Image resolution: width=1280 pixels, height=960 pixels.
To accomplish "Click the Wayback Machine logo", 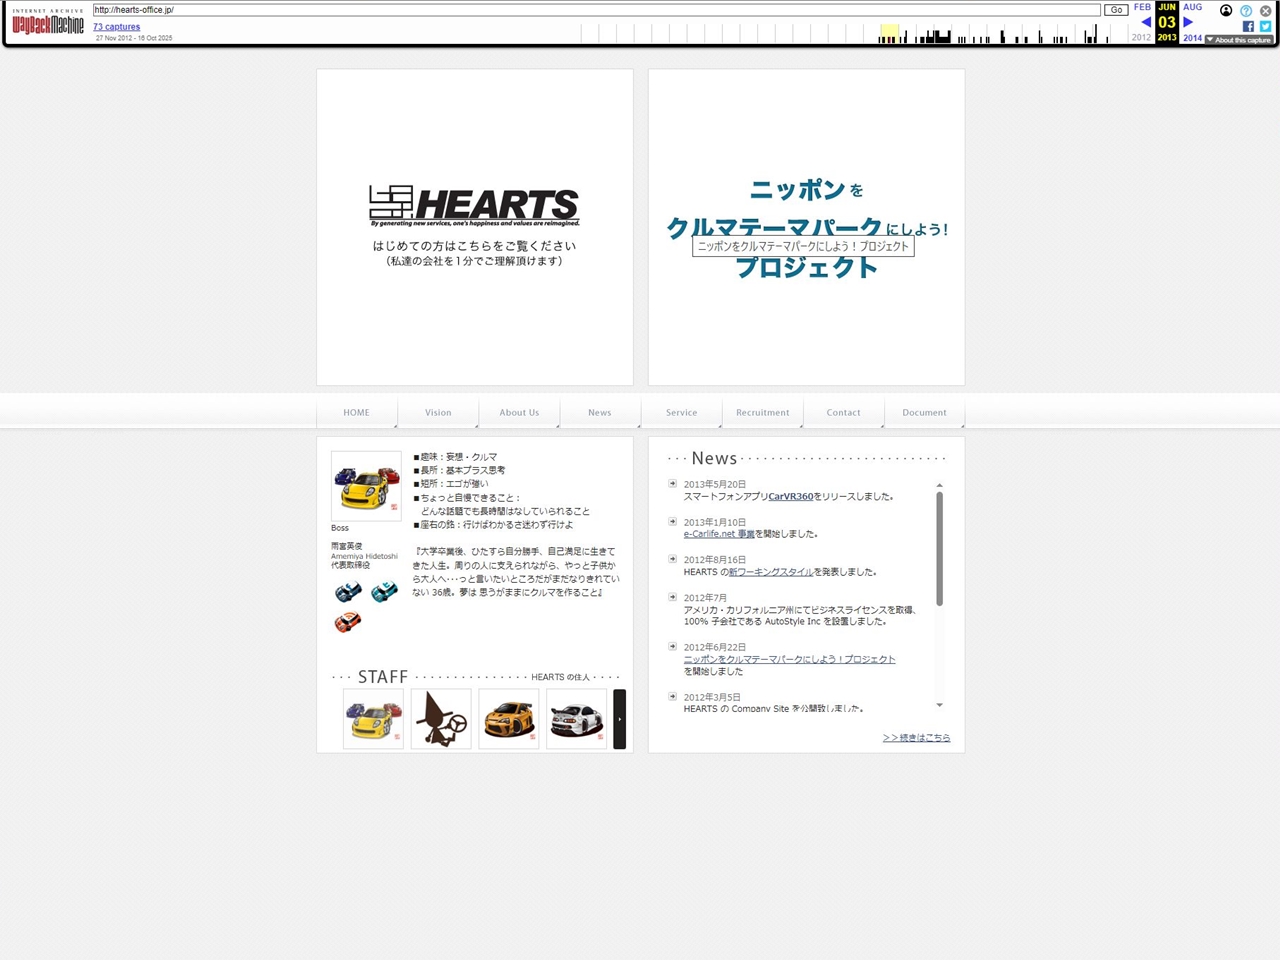I will [x=48, y=23].
